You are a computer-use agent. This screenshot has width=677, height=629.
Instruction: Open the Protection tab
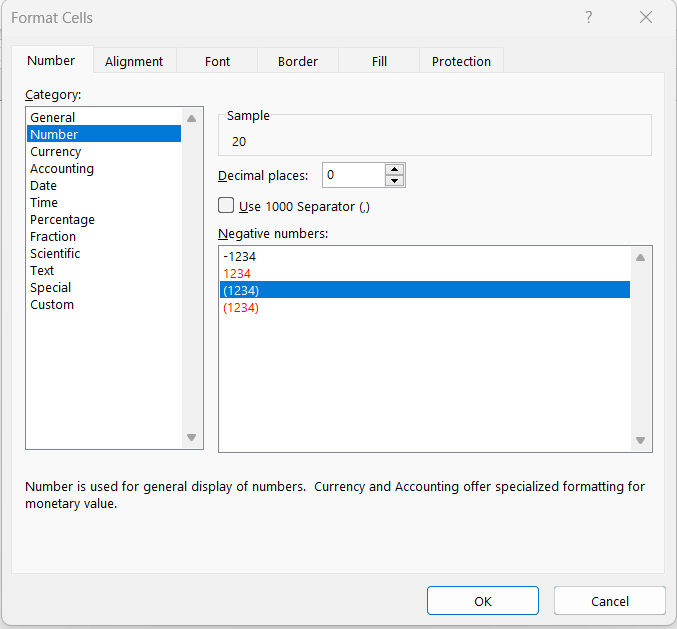[x=461, y=61]
